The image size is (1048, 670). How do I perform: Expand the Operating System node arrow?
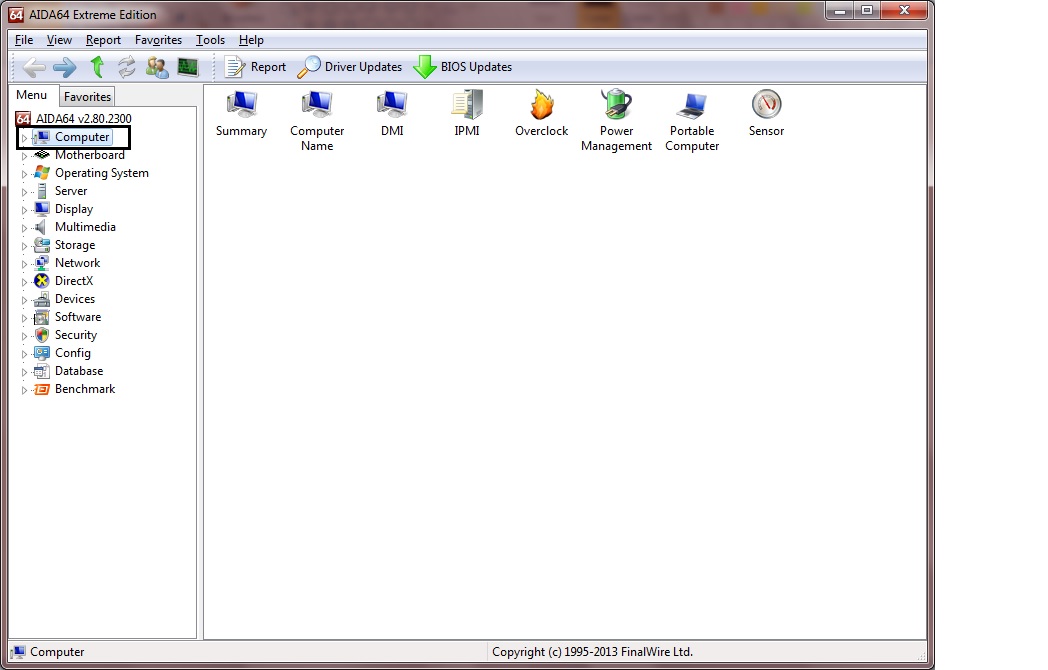tap(24, 174)
